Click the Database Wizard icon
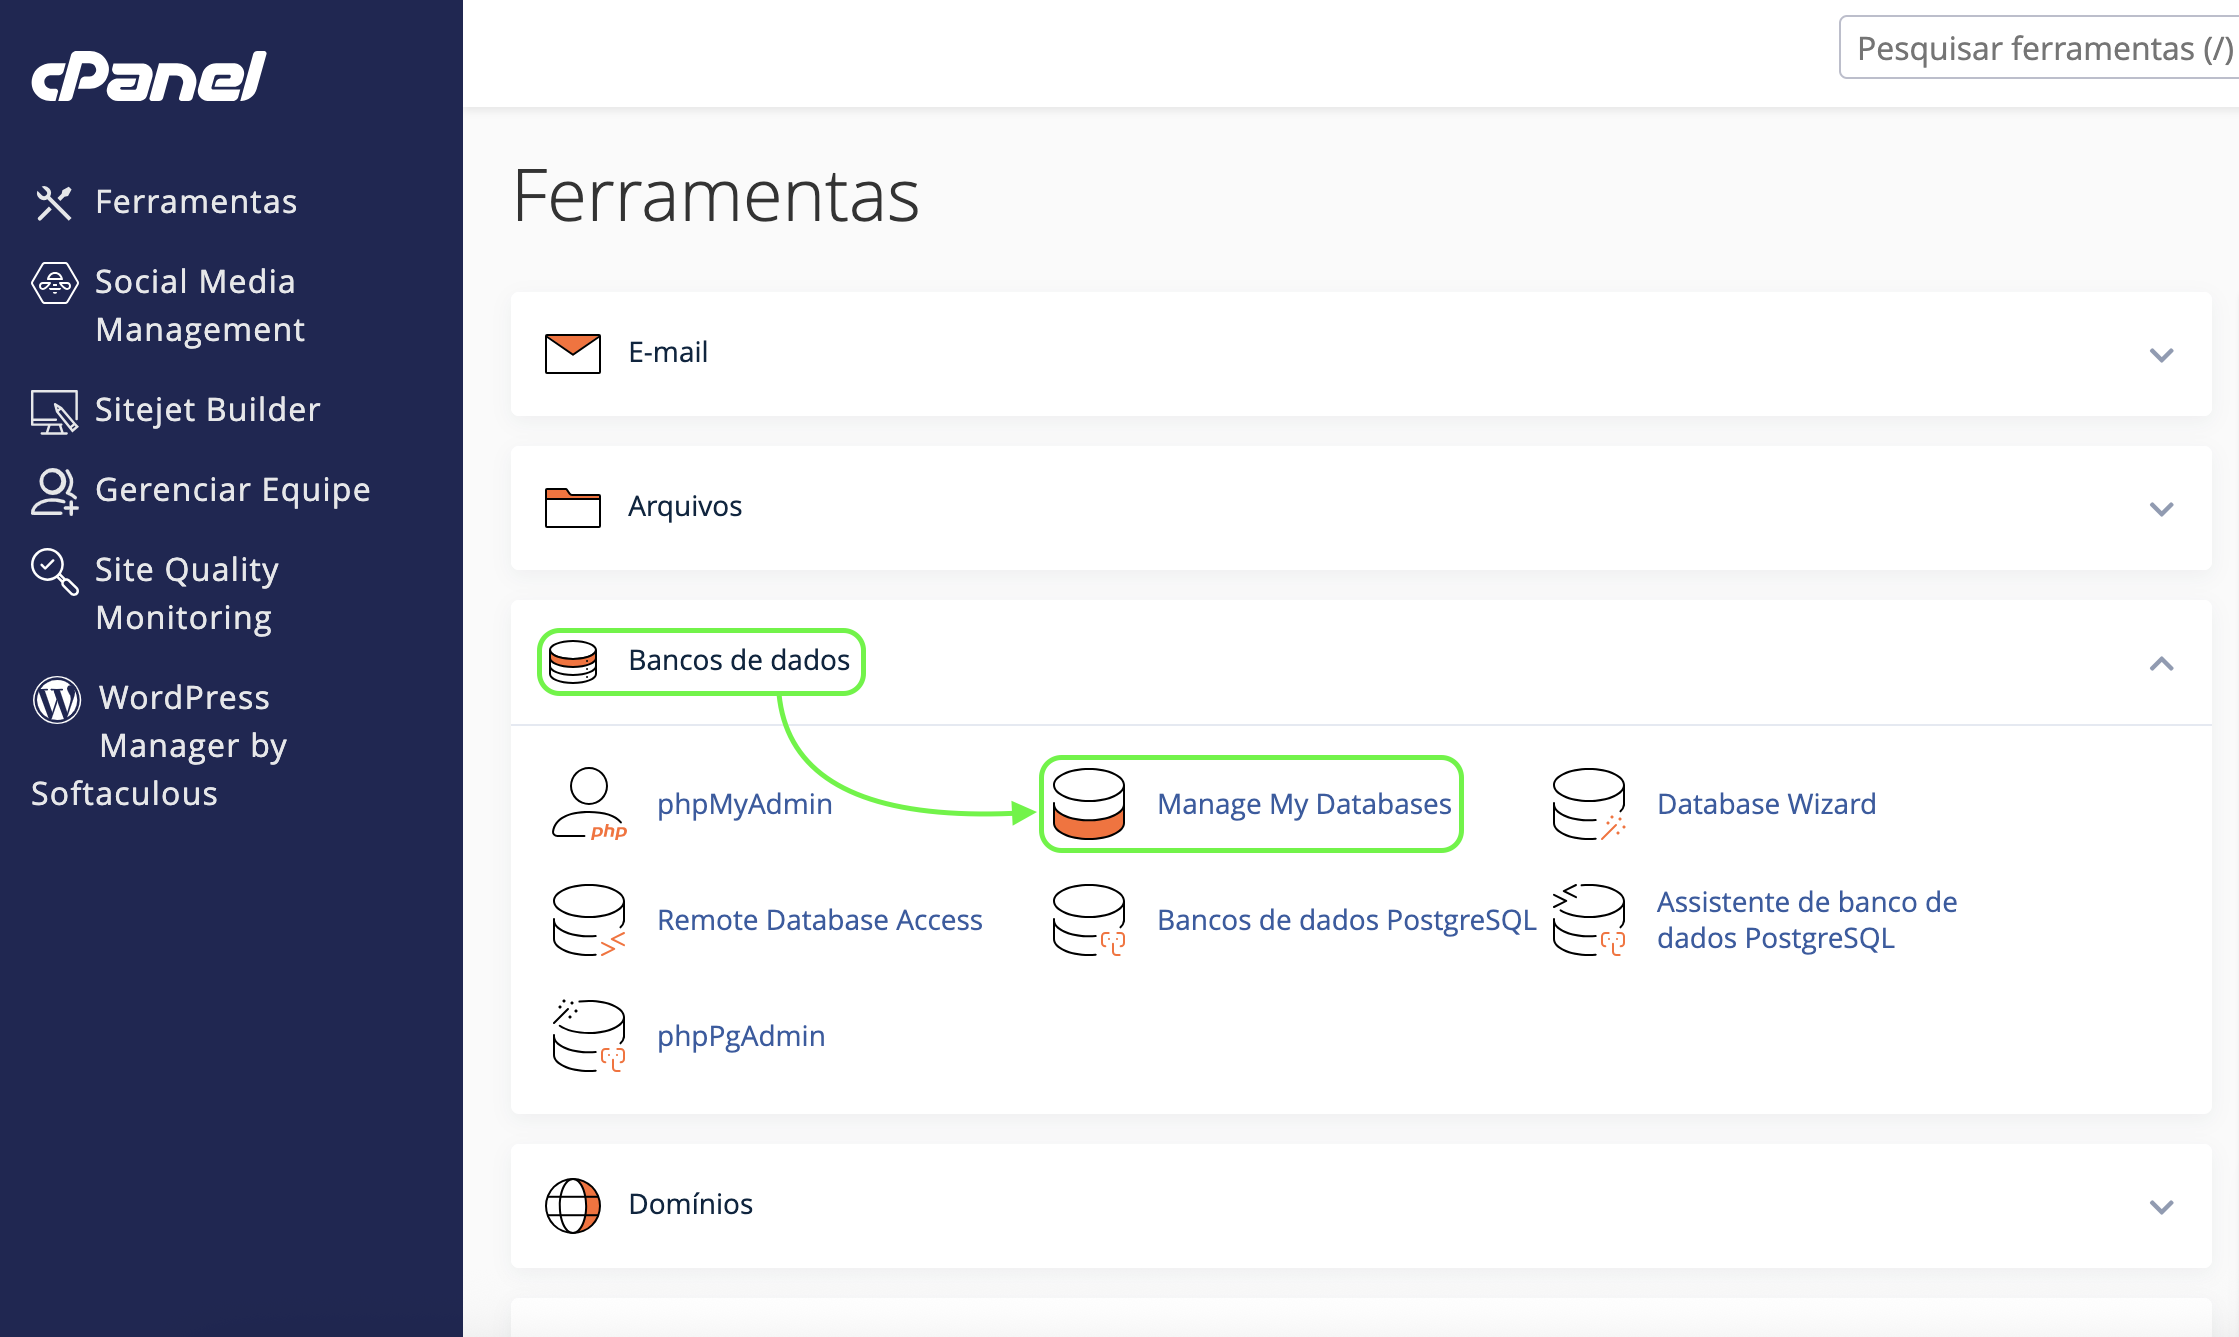Viewport: 2239px width, 1337px height. [x=1589, y=804]
